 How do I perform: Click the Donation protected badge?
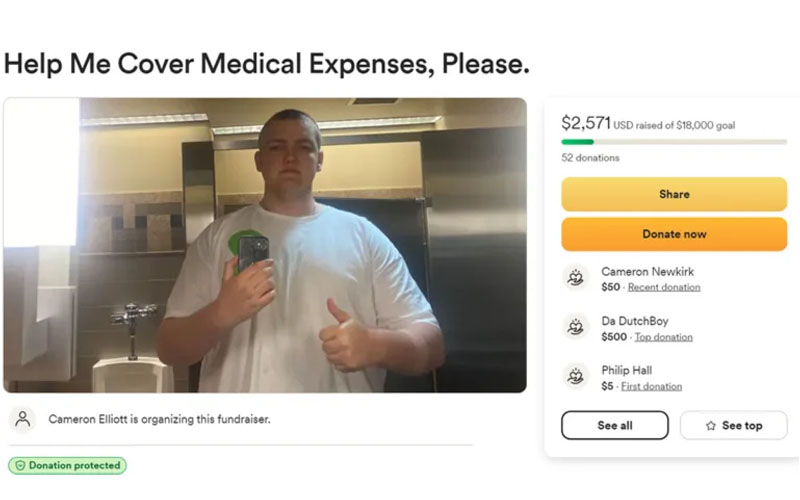67,465
